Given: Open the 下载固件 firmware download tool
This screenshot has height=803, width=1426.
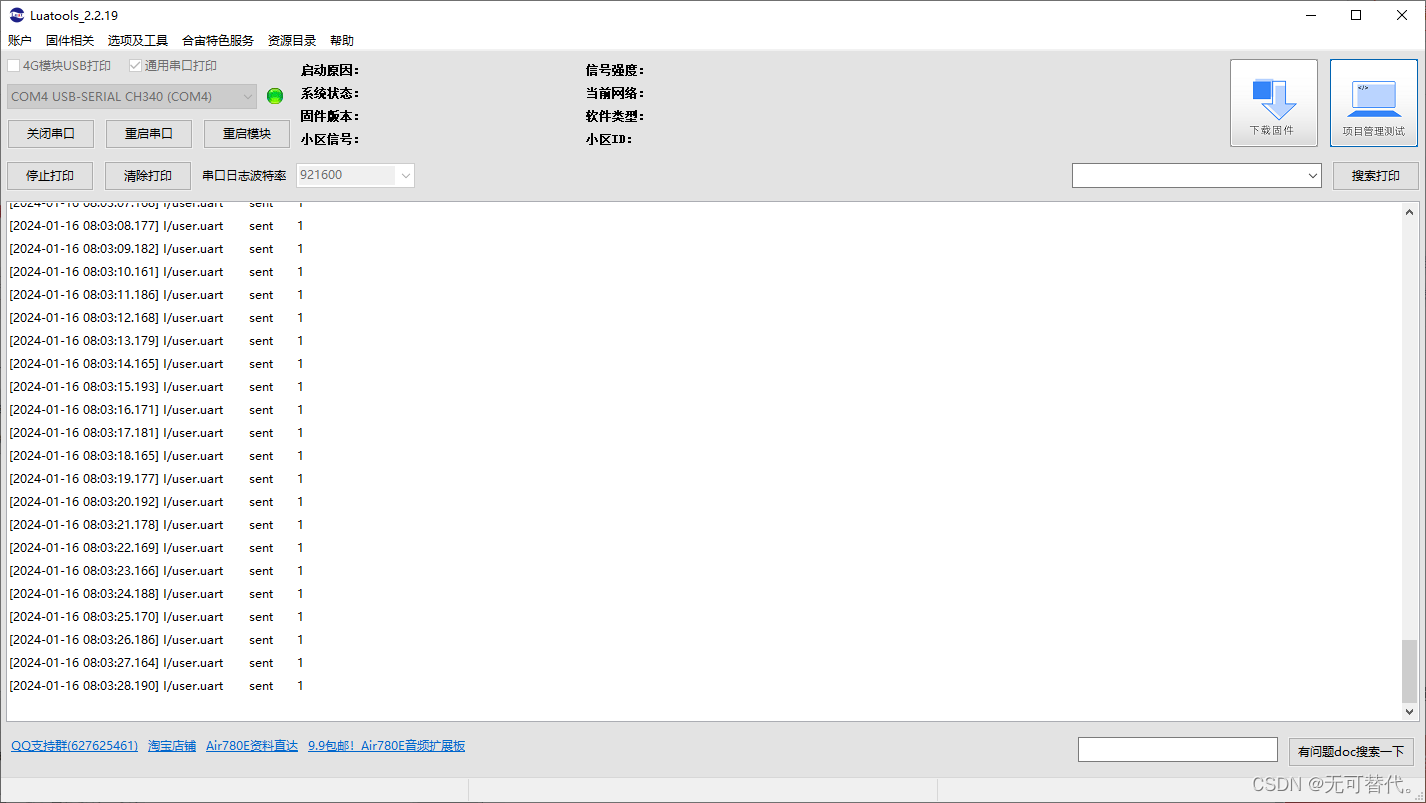Looking at the screenshot, I should [x=1273, y=103].
